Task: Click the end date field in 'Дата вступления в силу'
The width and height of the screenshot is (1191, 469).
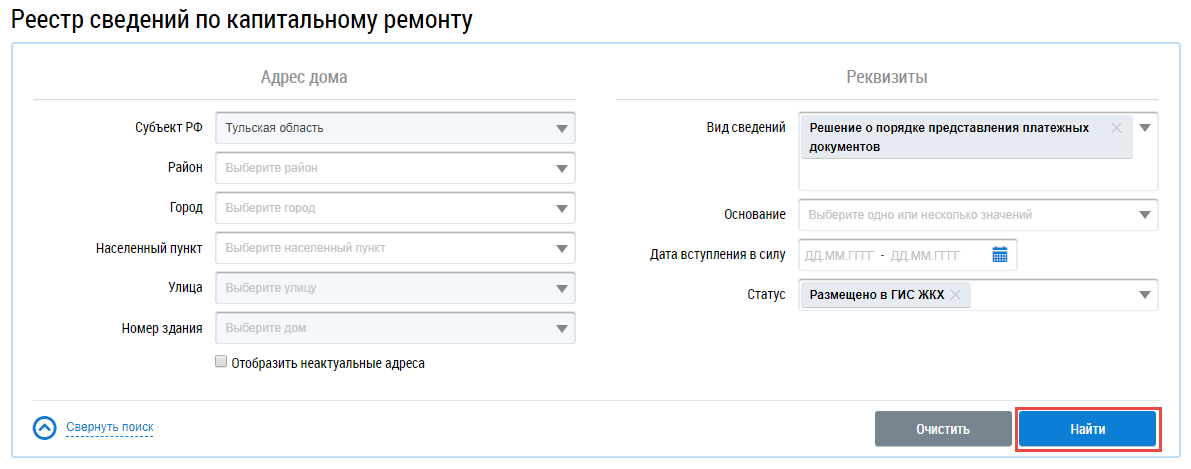Action: tap(925, 255)
